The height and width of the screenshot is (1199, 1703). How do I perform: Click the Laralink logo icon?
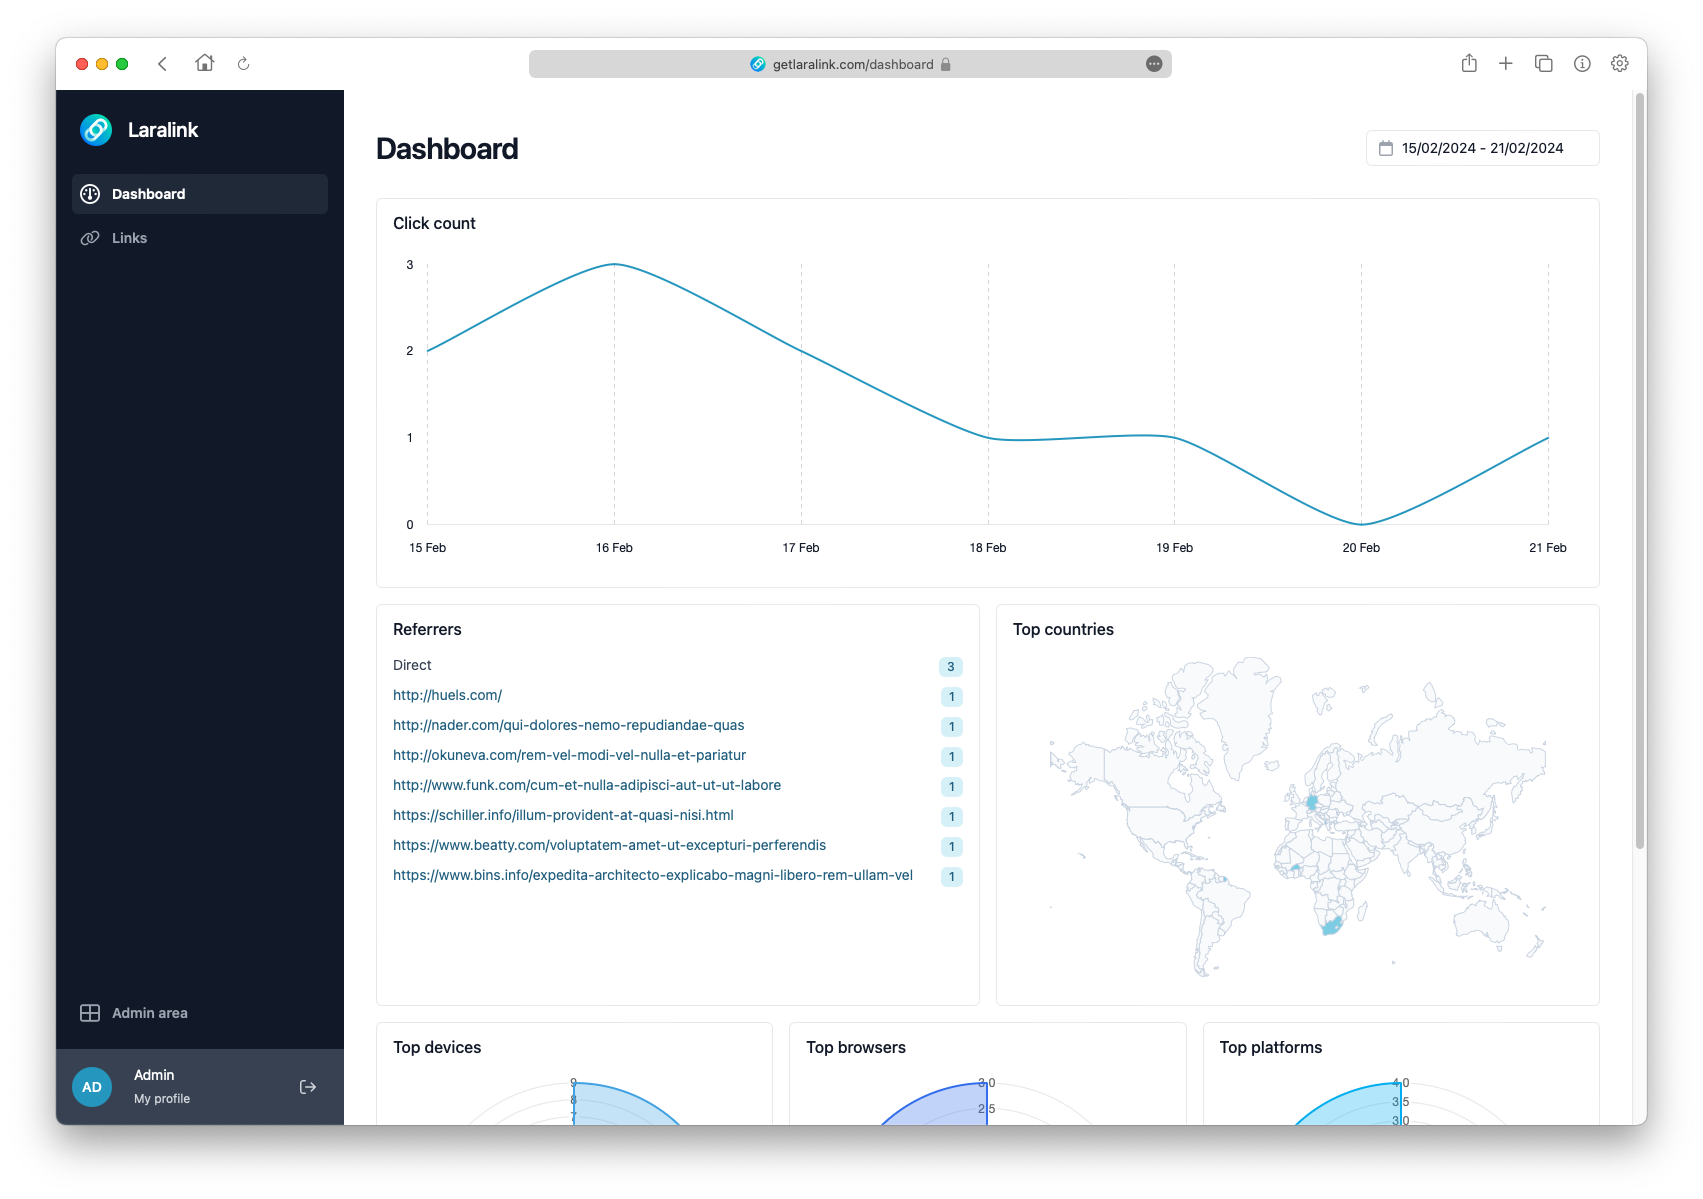[x=95, y=129]
